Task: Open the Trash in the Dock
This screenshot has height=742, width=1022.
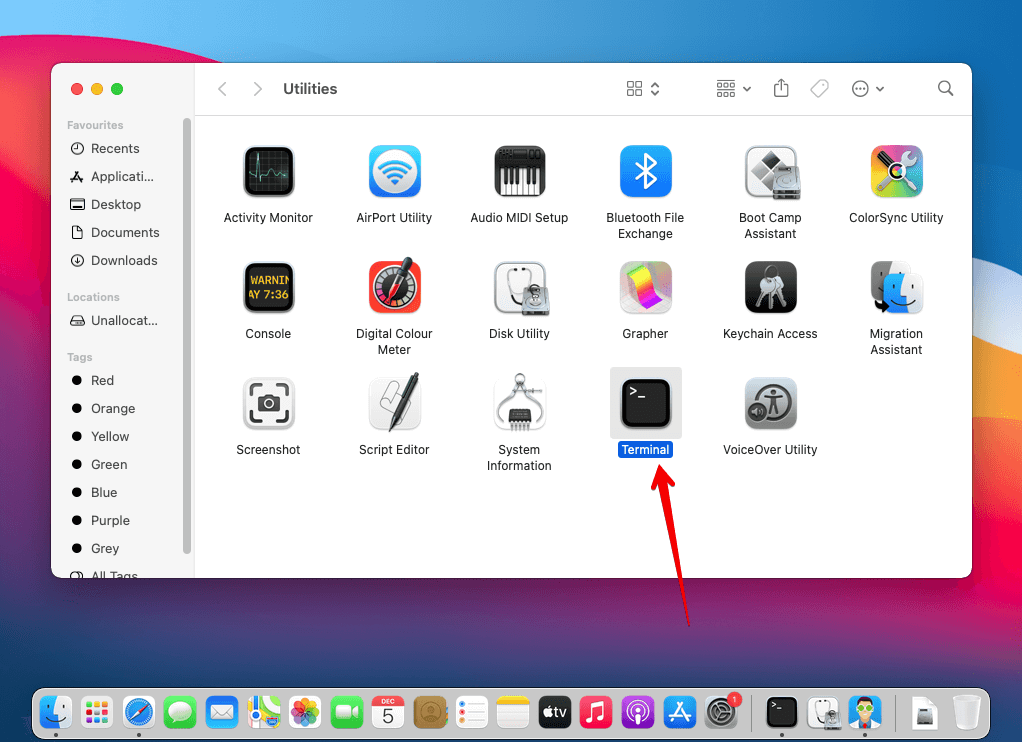Action: [x=967, y=712]
